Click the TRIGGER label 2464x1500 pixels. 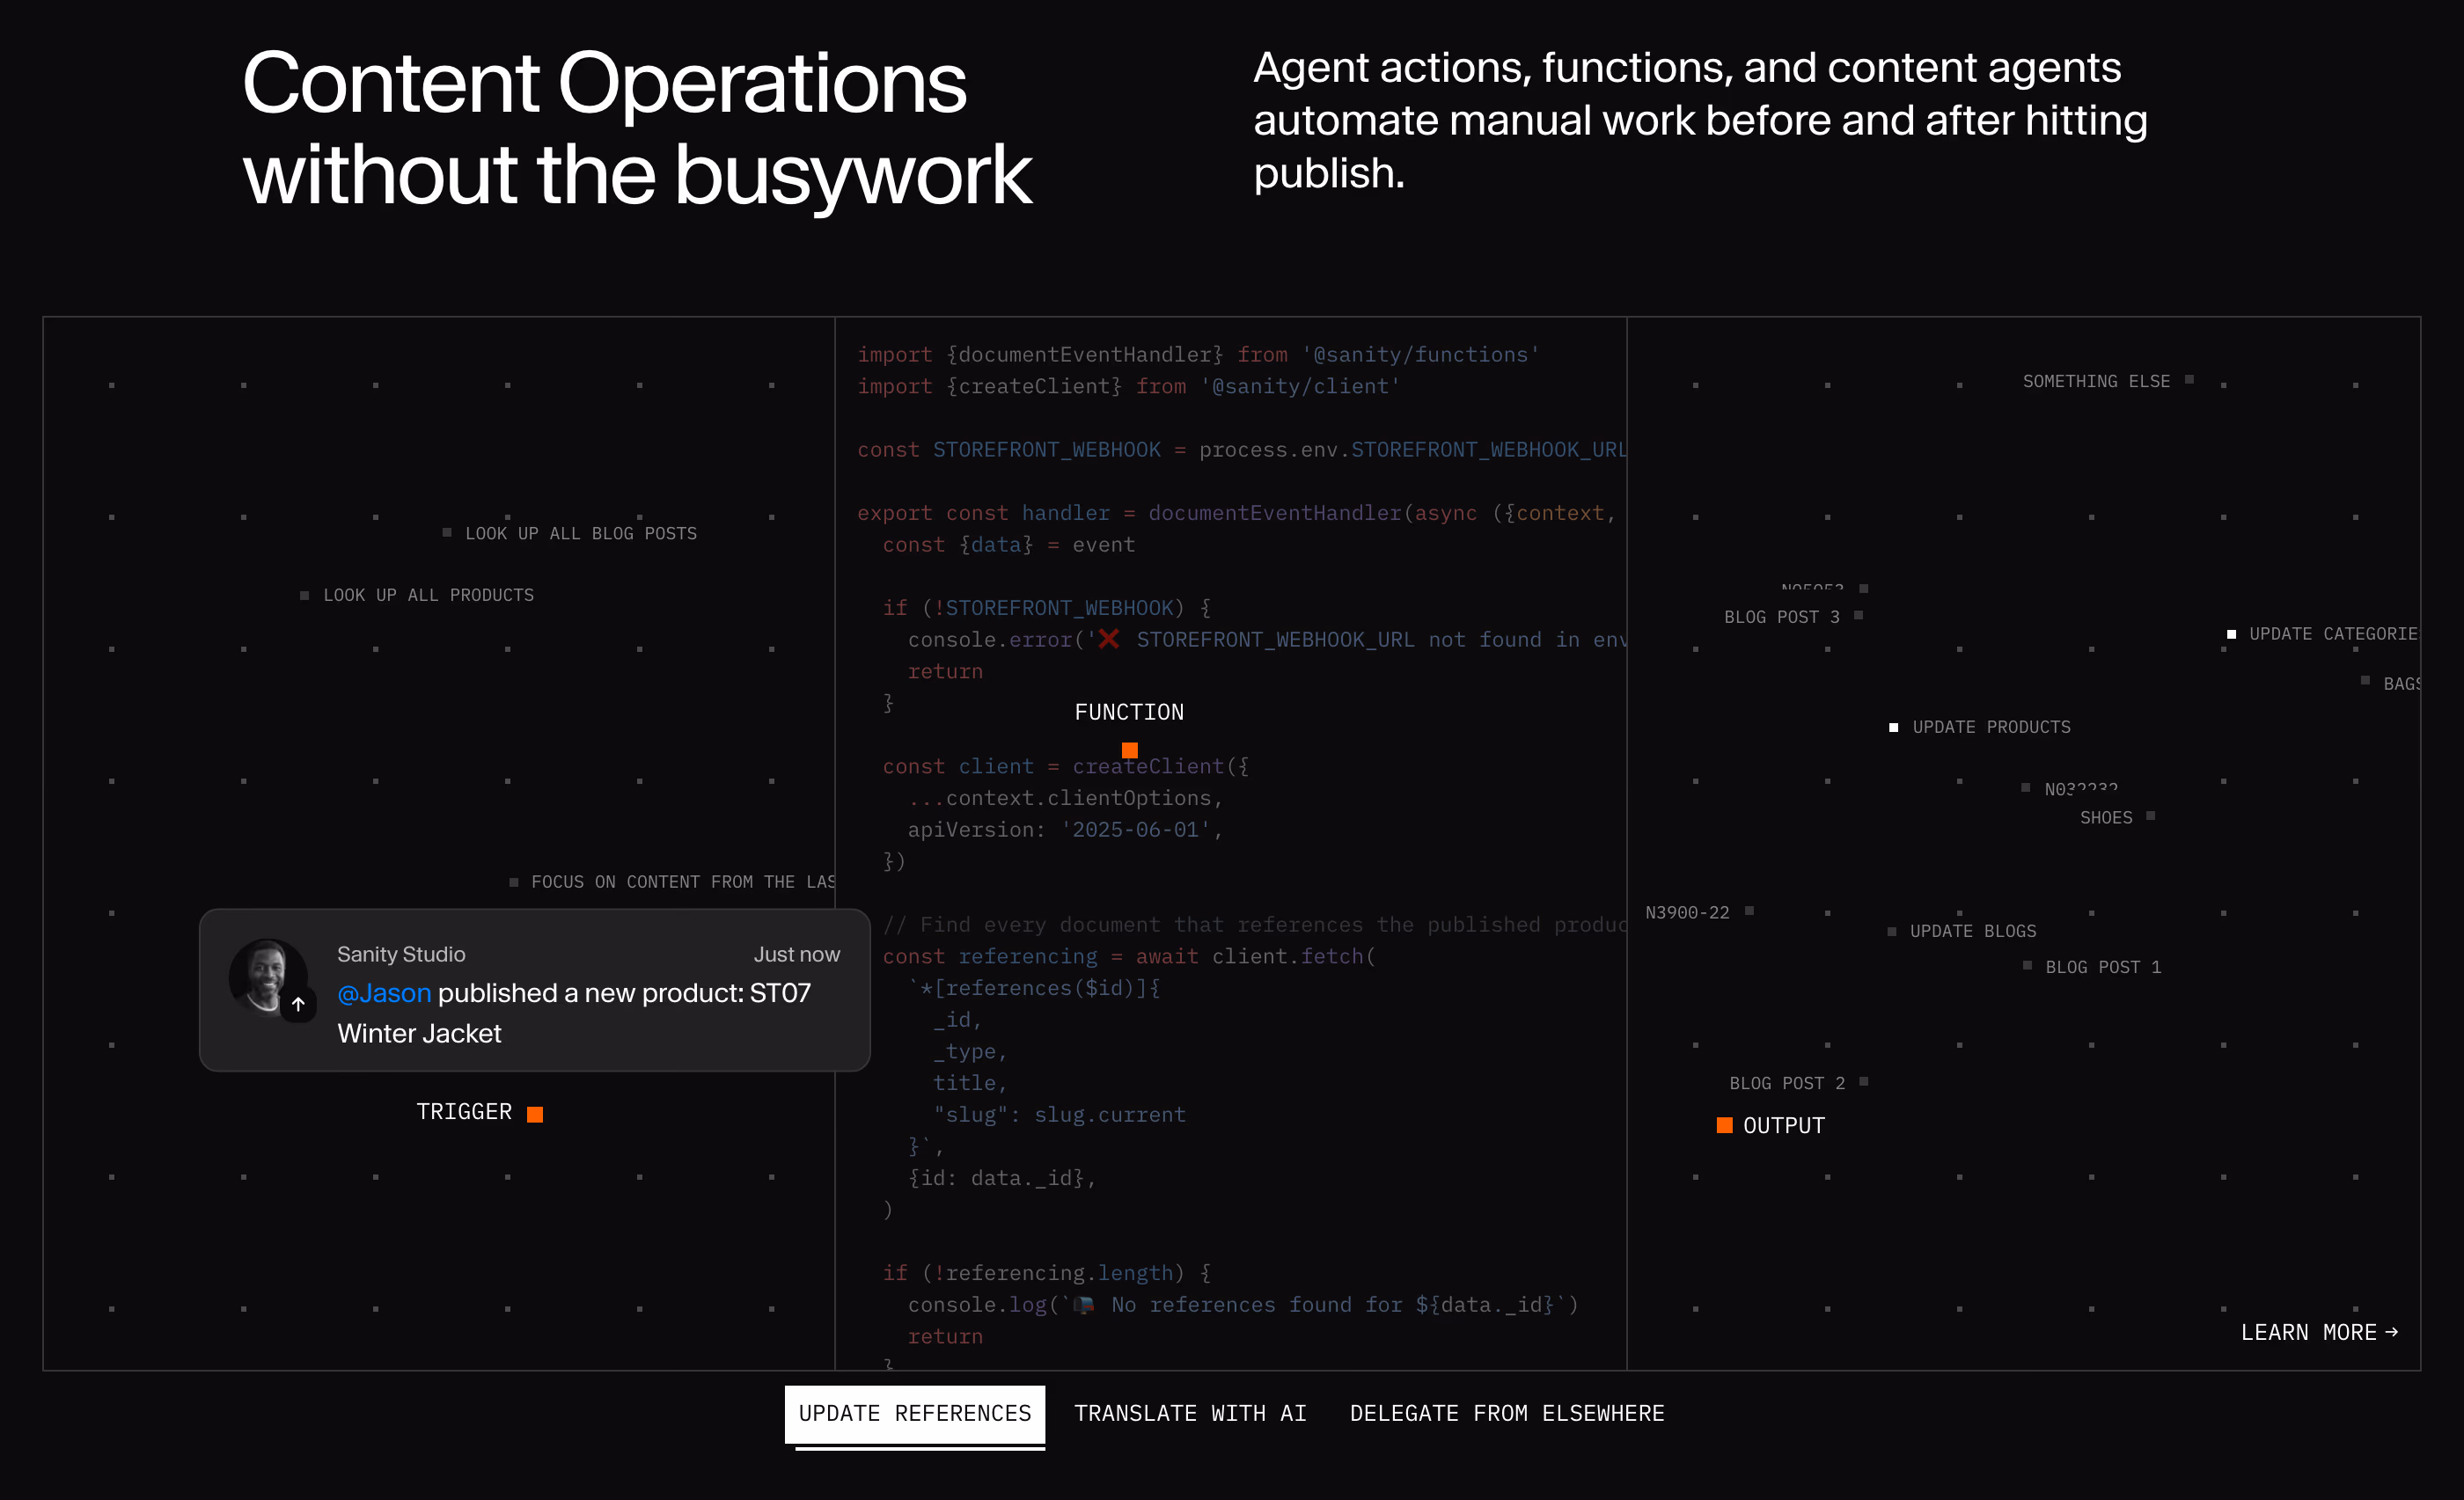(464, 1112)
